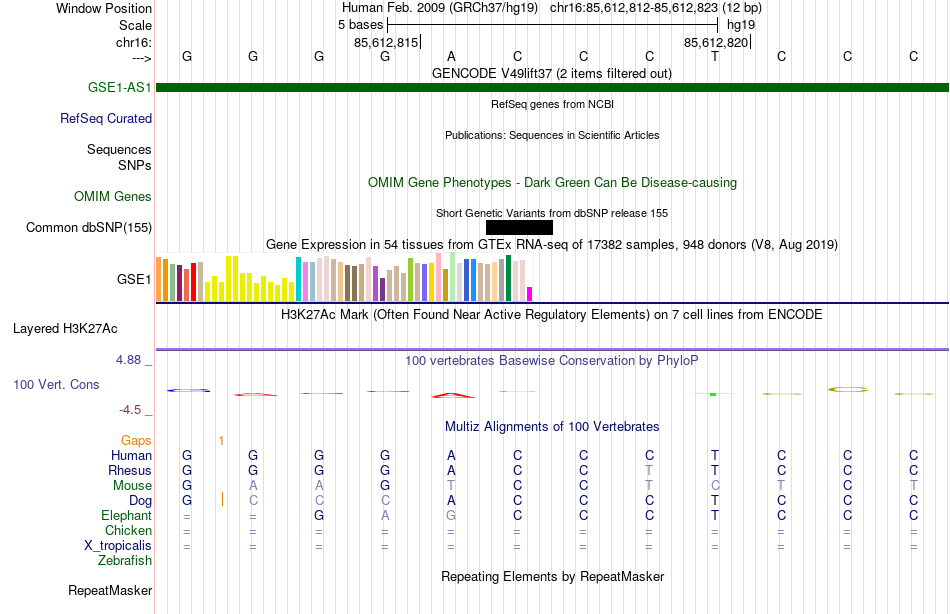Open the GSE1 GTEx expression bar chart
This screenshot has height=614, width=950.
click(344, 278)
